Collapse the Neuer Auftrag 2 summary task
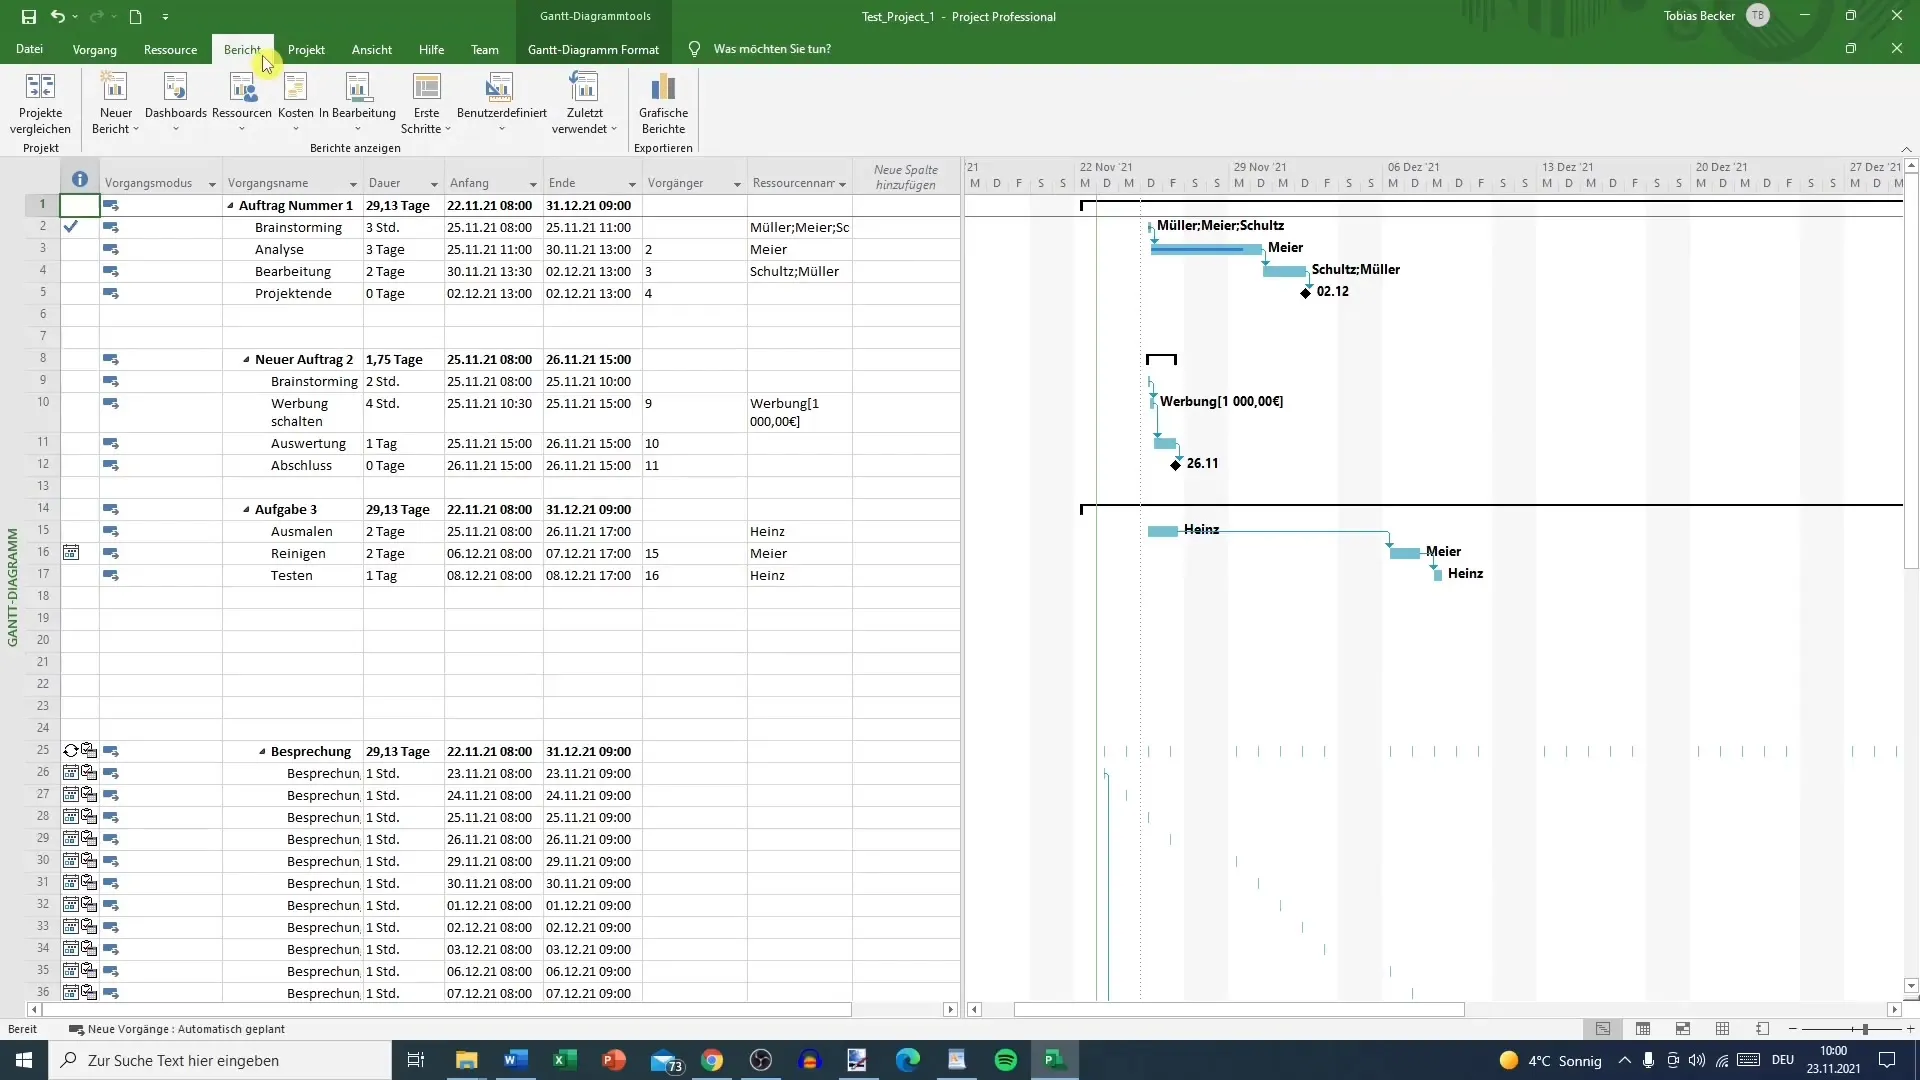 [246, 360]
